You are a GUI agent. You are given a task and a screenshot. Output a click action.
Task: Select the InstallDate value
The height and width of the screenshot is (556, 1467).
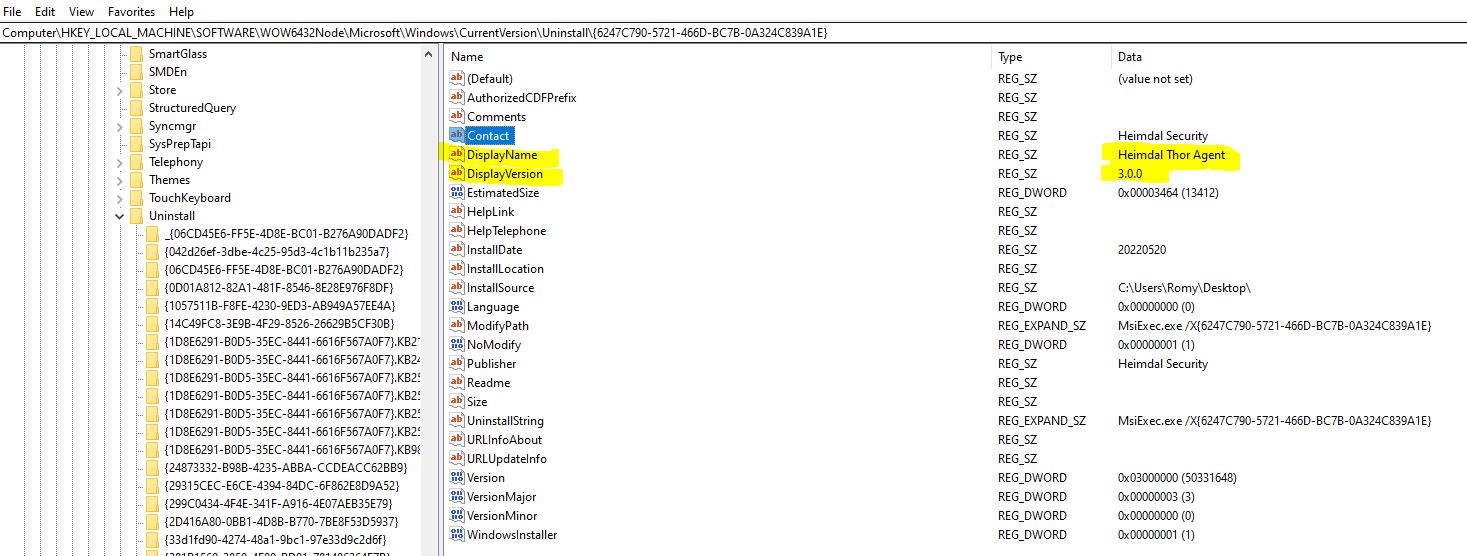(494, 250)
